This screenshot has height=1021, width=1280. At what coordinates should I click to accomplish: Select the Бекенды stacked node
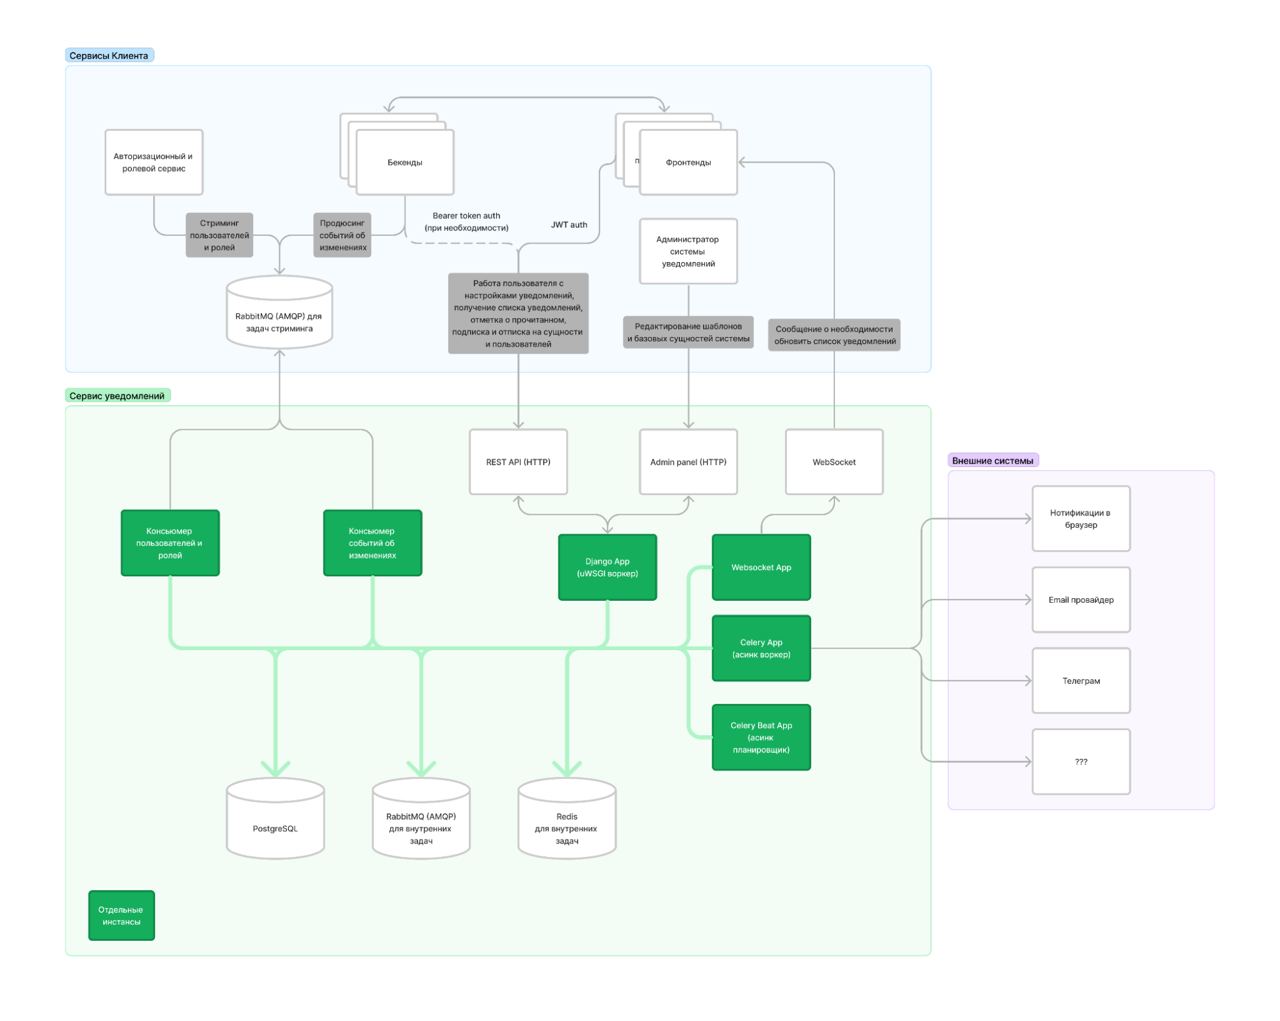[405, 162]
